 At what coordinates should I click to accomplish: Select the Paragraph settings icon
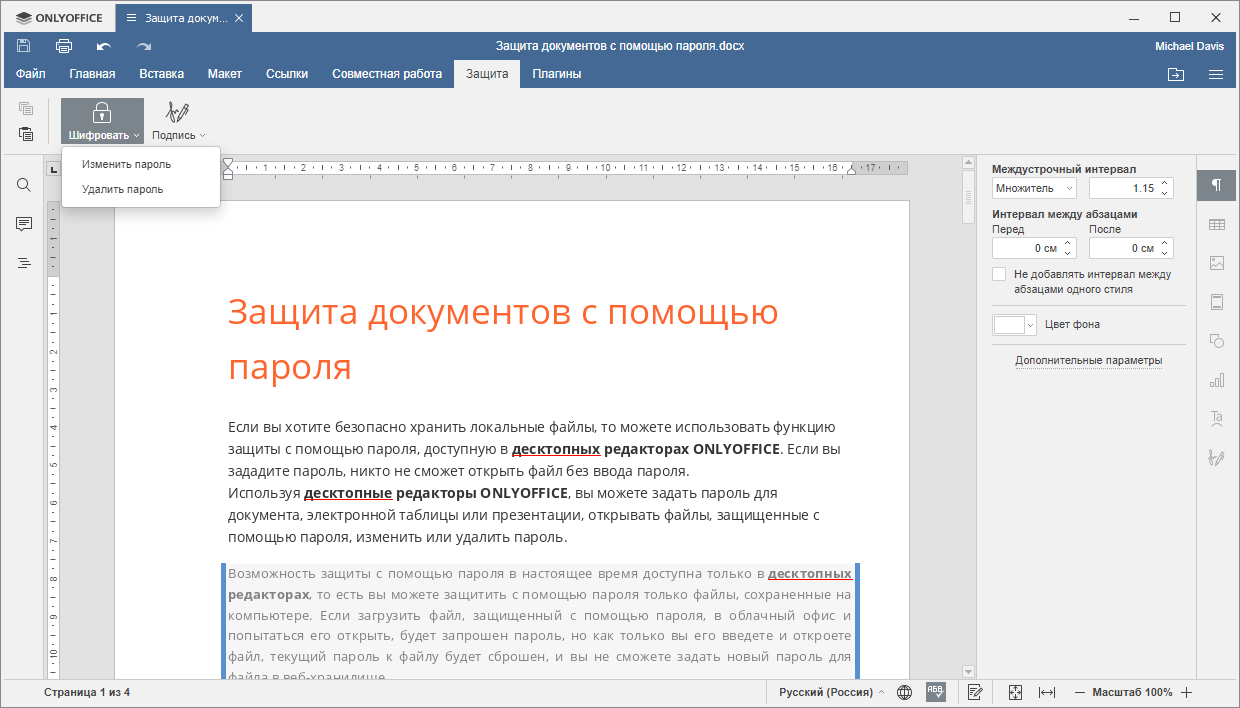pos(1217,185)
